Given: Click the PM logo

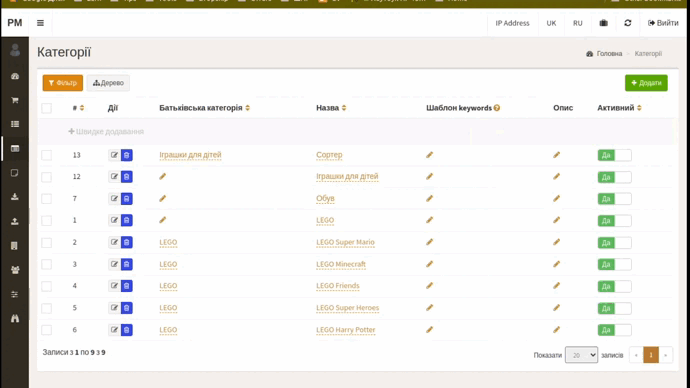Looking at the screenshot, I should point(15,23).
